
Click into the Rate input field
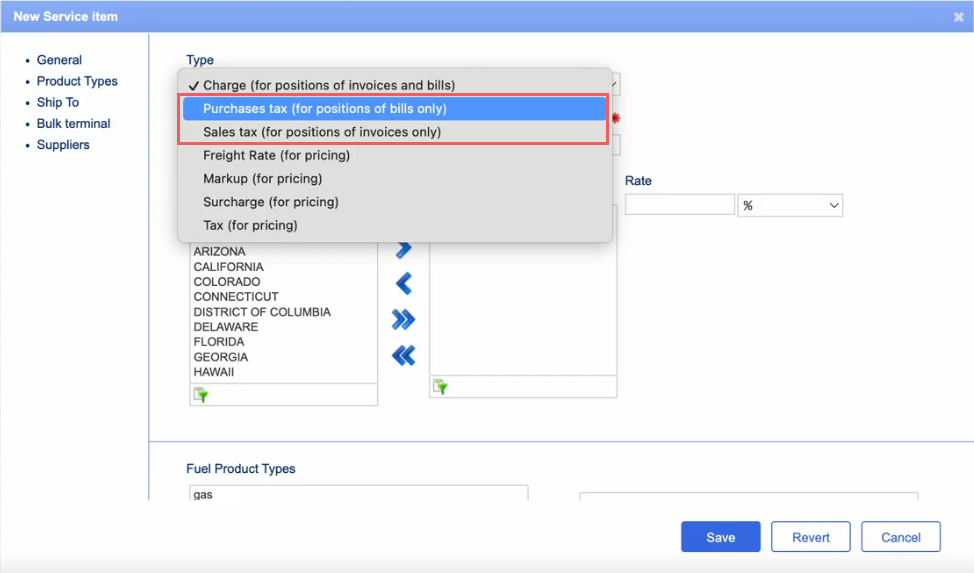pos(680,205)
